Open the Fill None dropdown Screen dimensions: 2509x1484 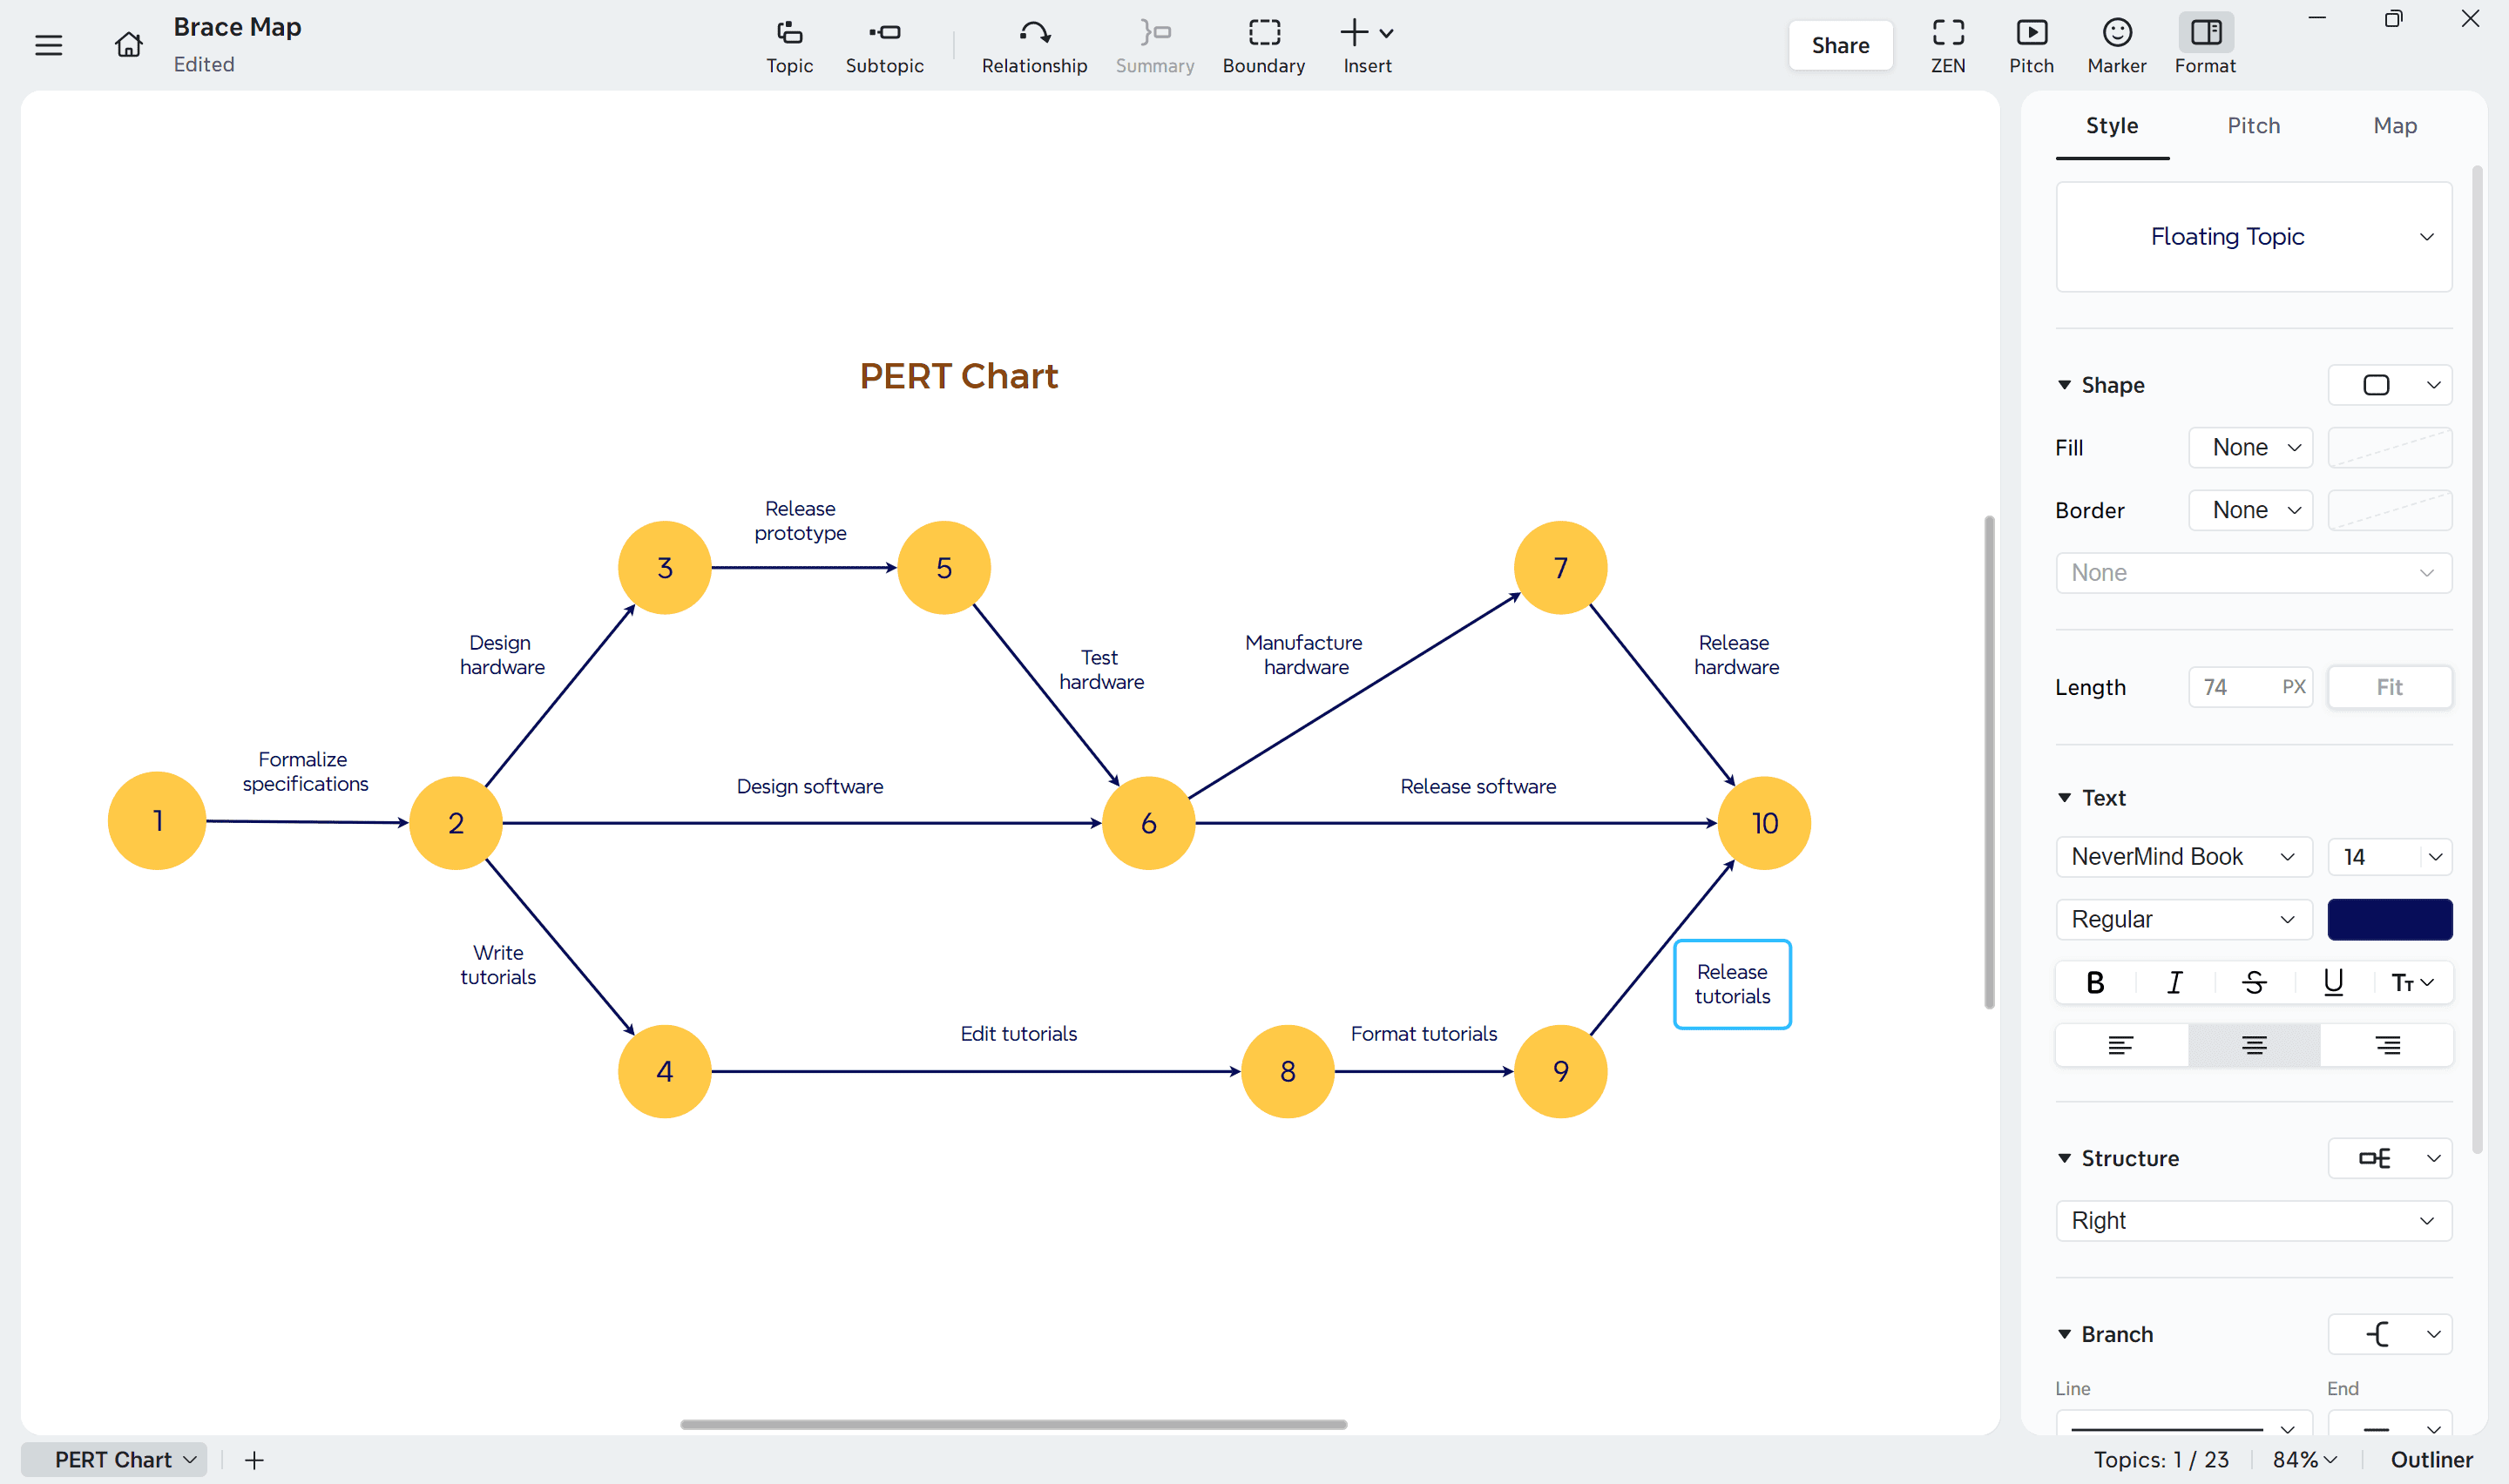pos(2250,447)
